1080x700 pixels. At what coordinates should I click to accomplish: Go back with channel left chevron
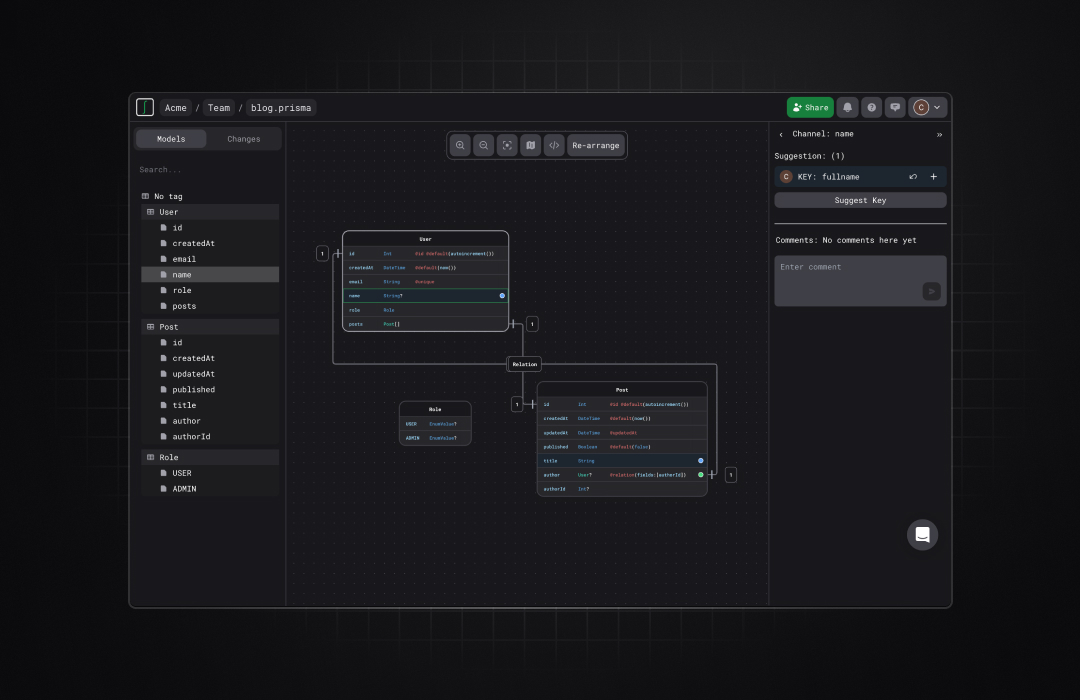(x=781, y=134)
